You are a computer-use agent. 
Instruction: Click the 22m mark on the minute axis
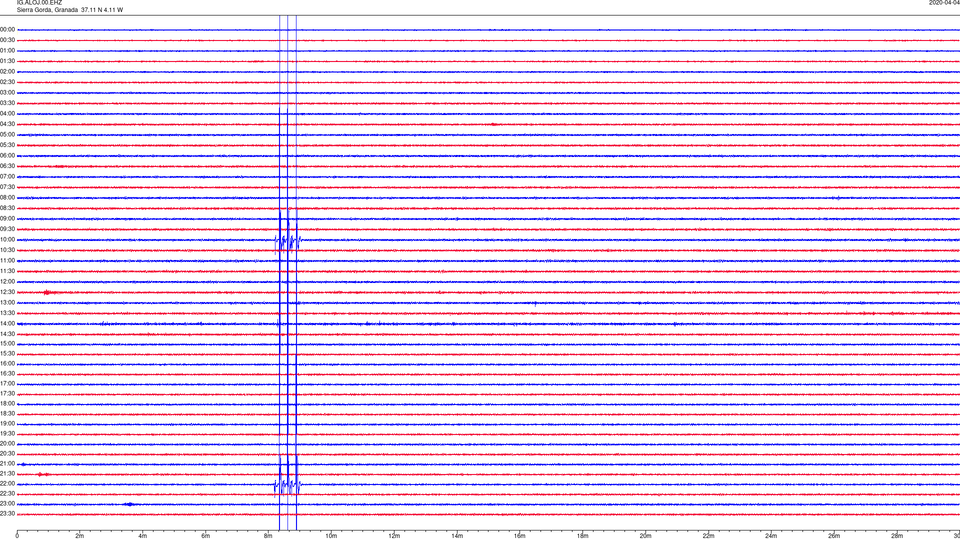pyautogui.click(x=708, y=536)
